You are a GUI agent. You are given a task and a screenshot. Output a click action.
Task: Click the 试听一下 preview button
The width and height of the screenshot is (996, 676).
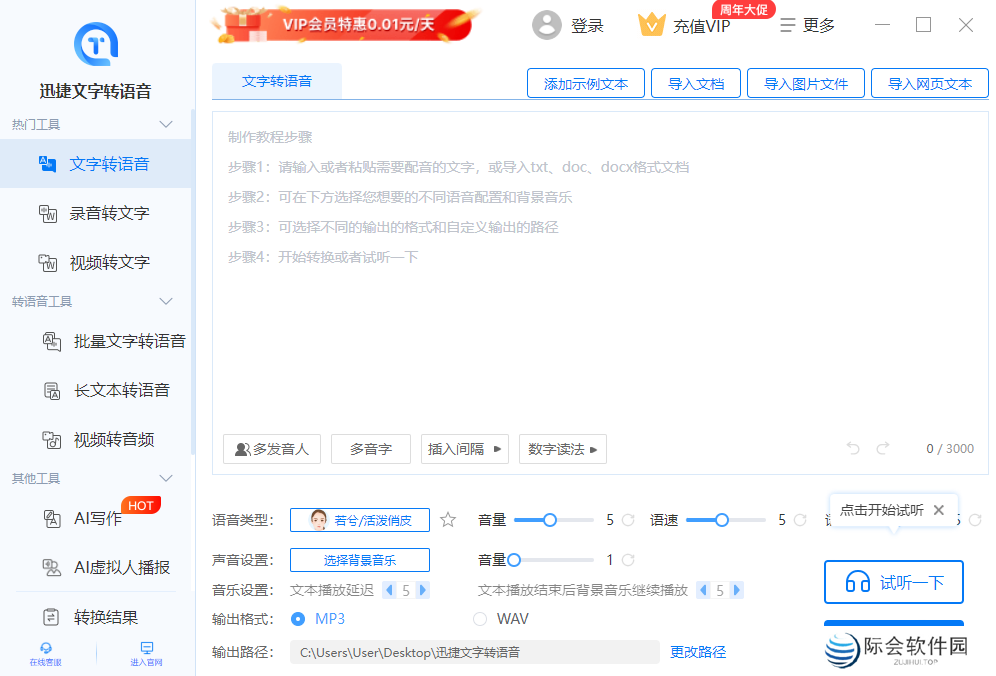click(893, 582)
